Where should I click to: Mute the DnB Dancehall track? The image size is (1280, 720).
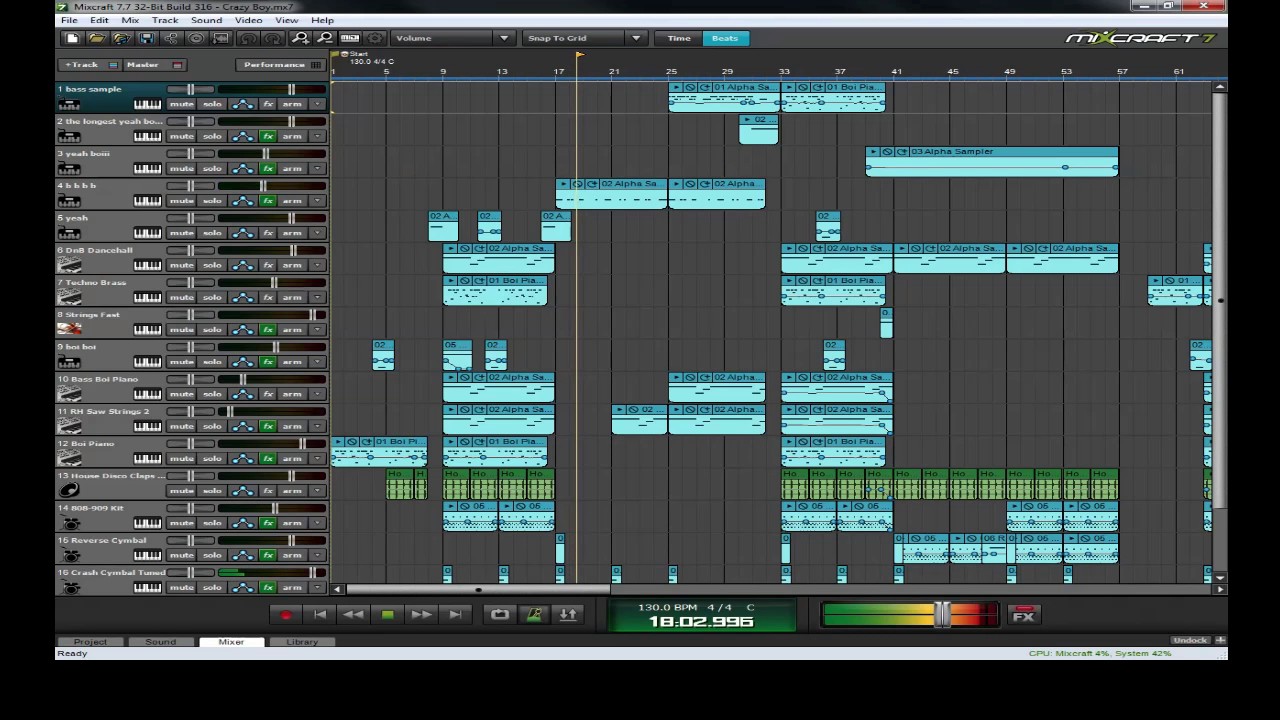tap(181, 265)
